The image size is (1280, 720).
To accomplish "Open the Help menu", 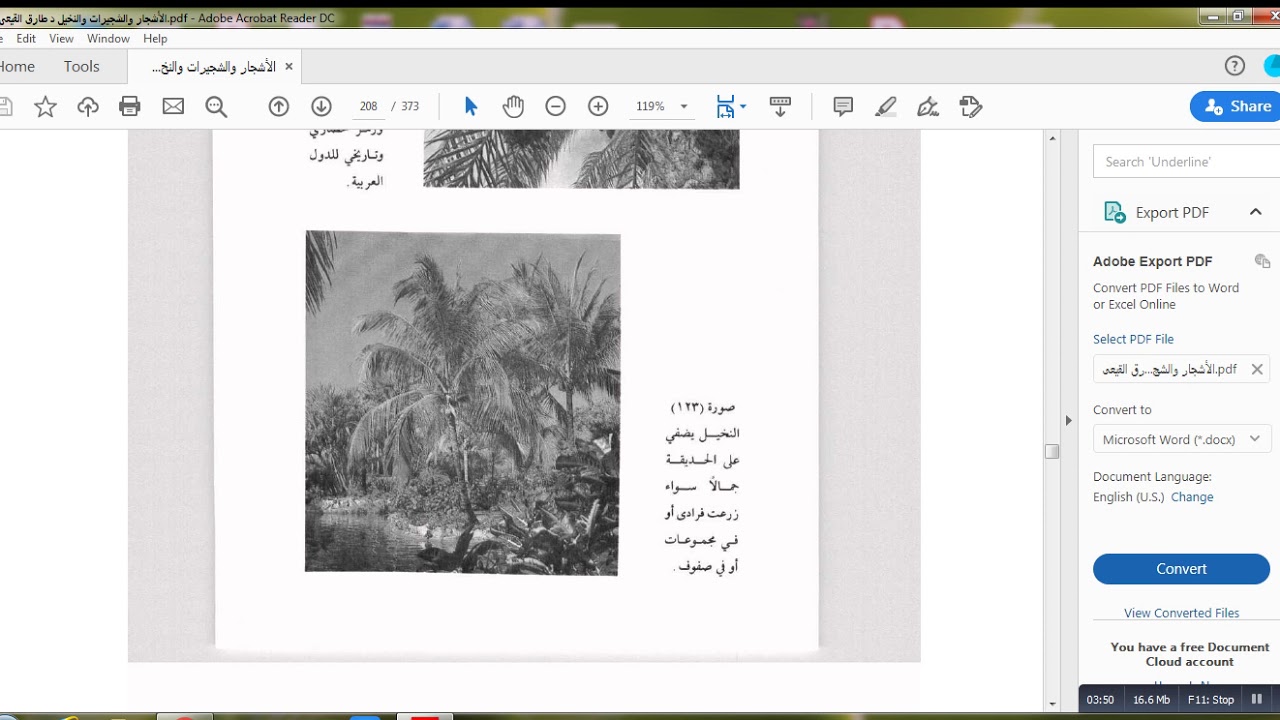I will [x=155, y=39].
